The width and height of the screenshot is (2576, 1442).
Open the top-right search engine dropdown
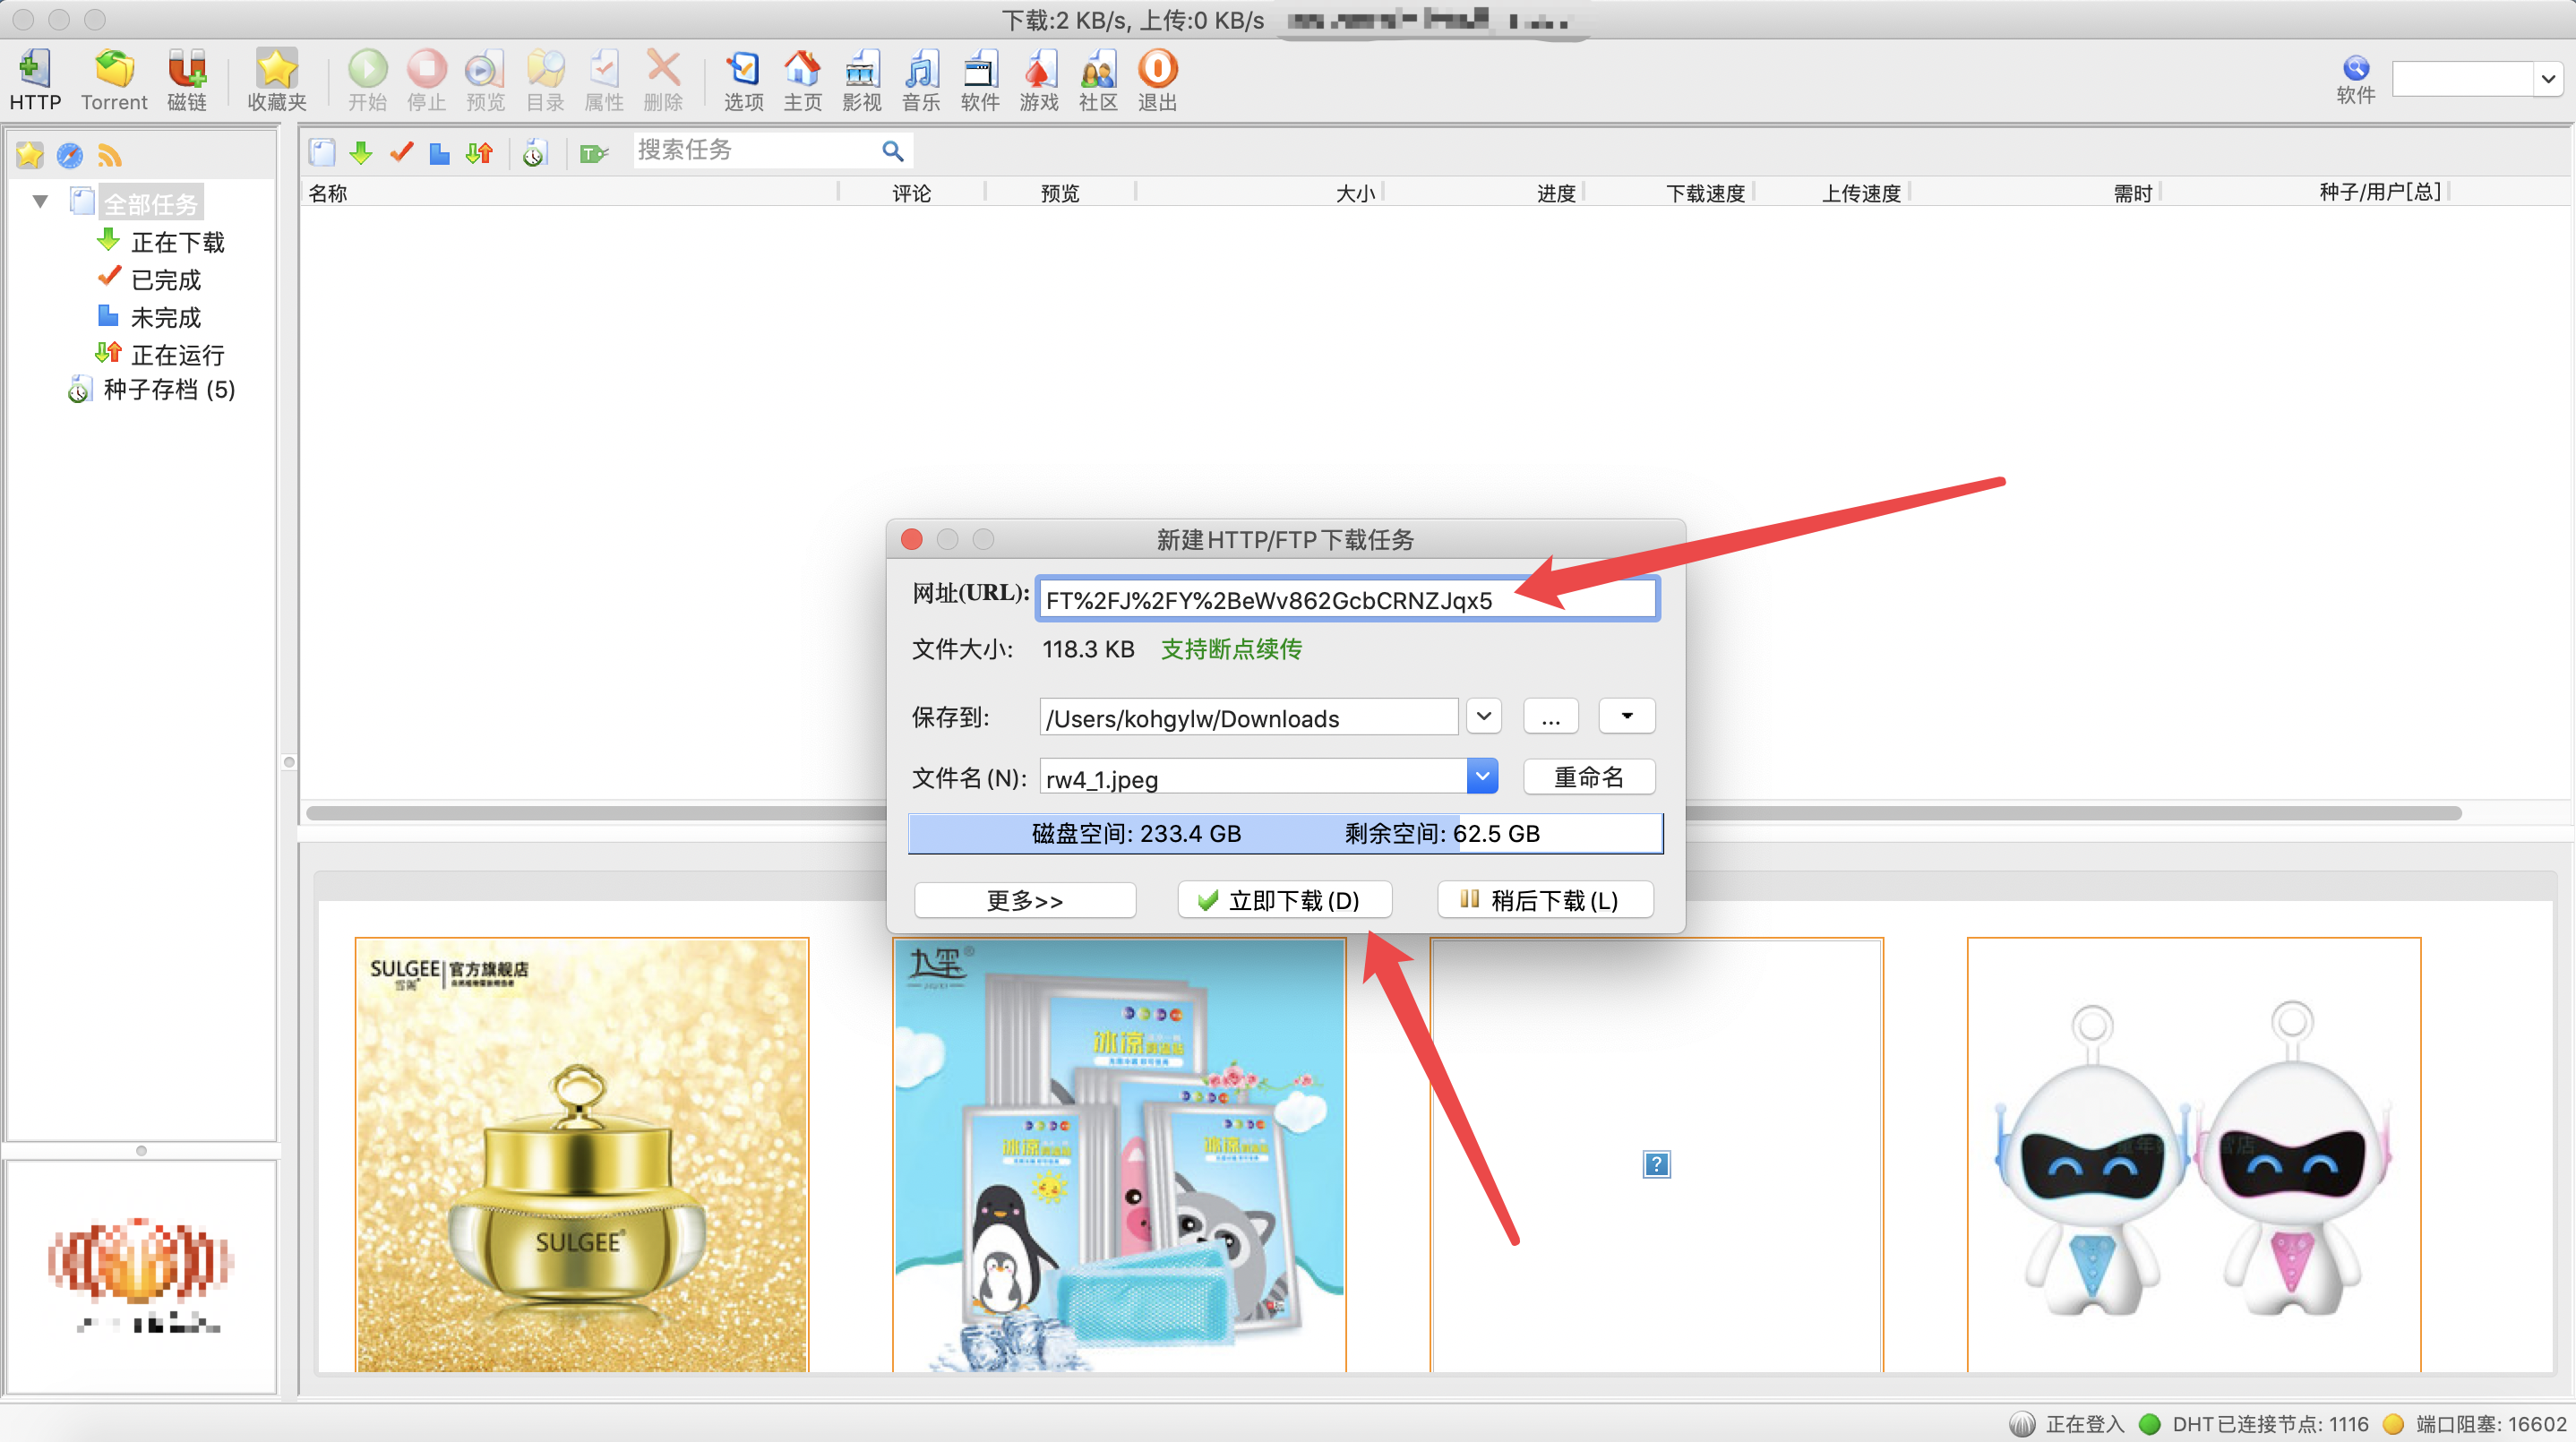pyautogui.click(x=2547, y=79)
